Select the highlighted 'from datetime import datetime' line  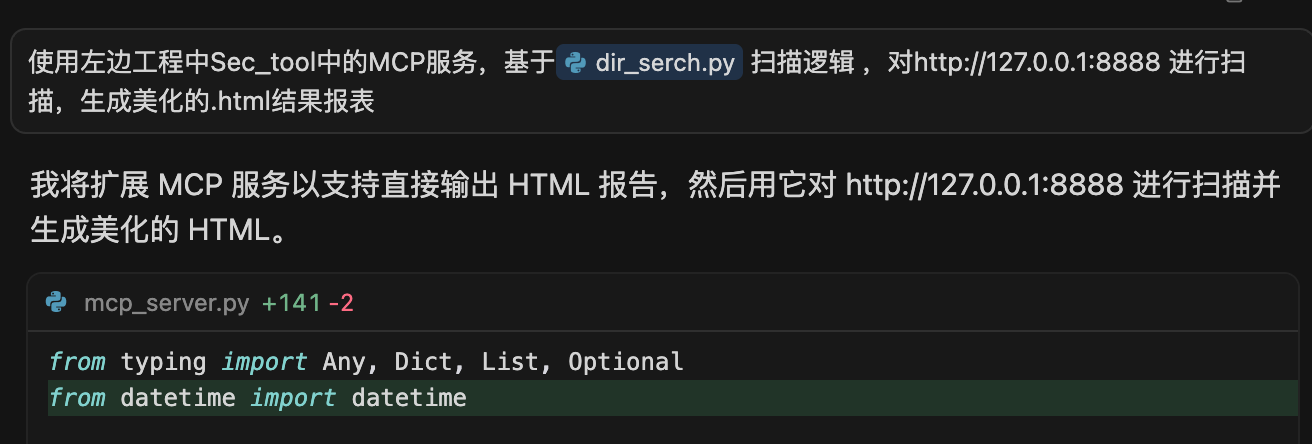pos(258,398)
